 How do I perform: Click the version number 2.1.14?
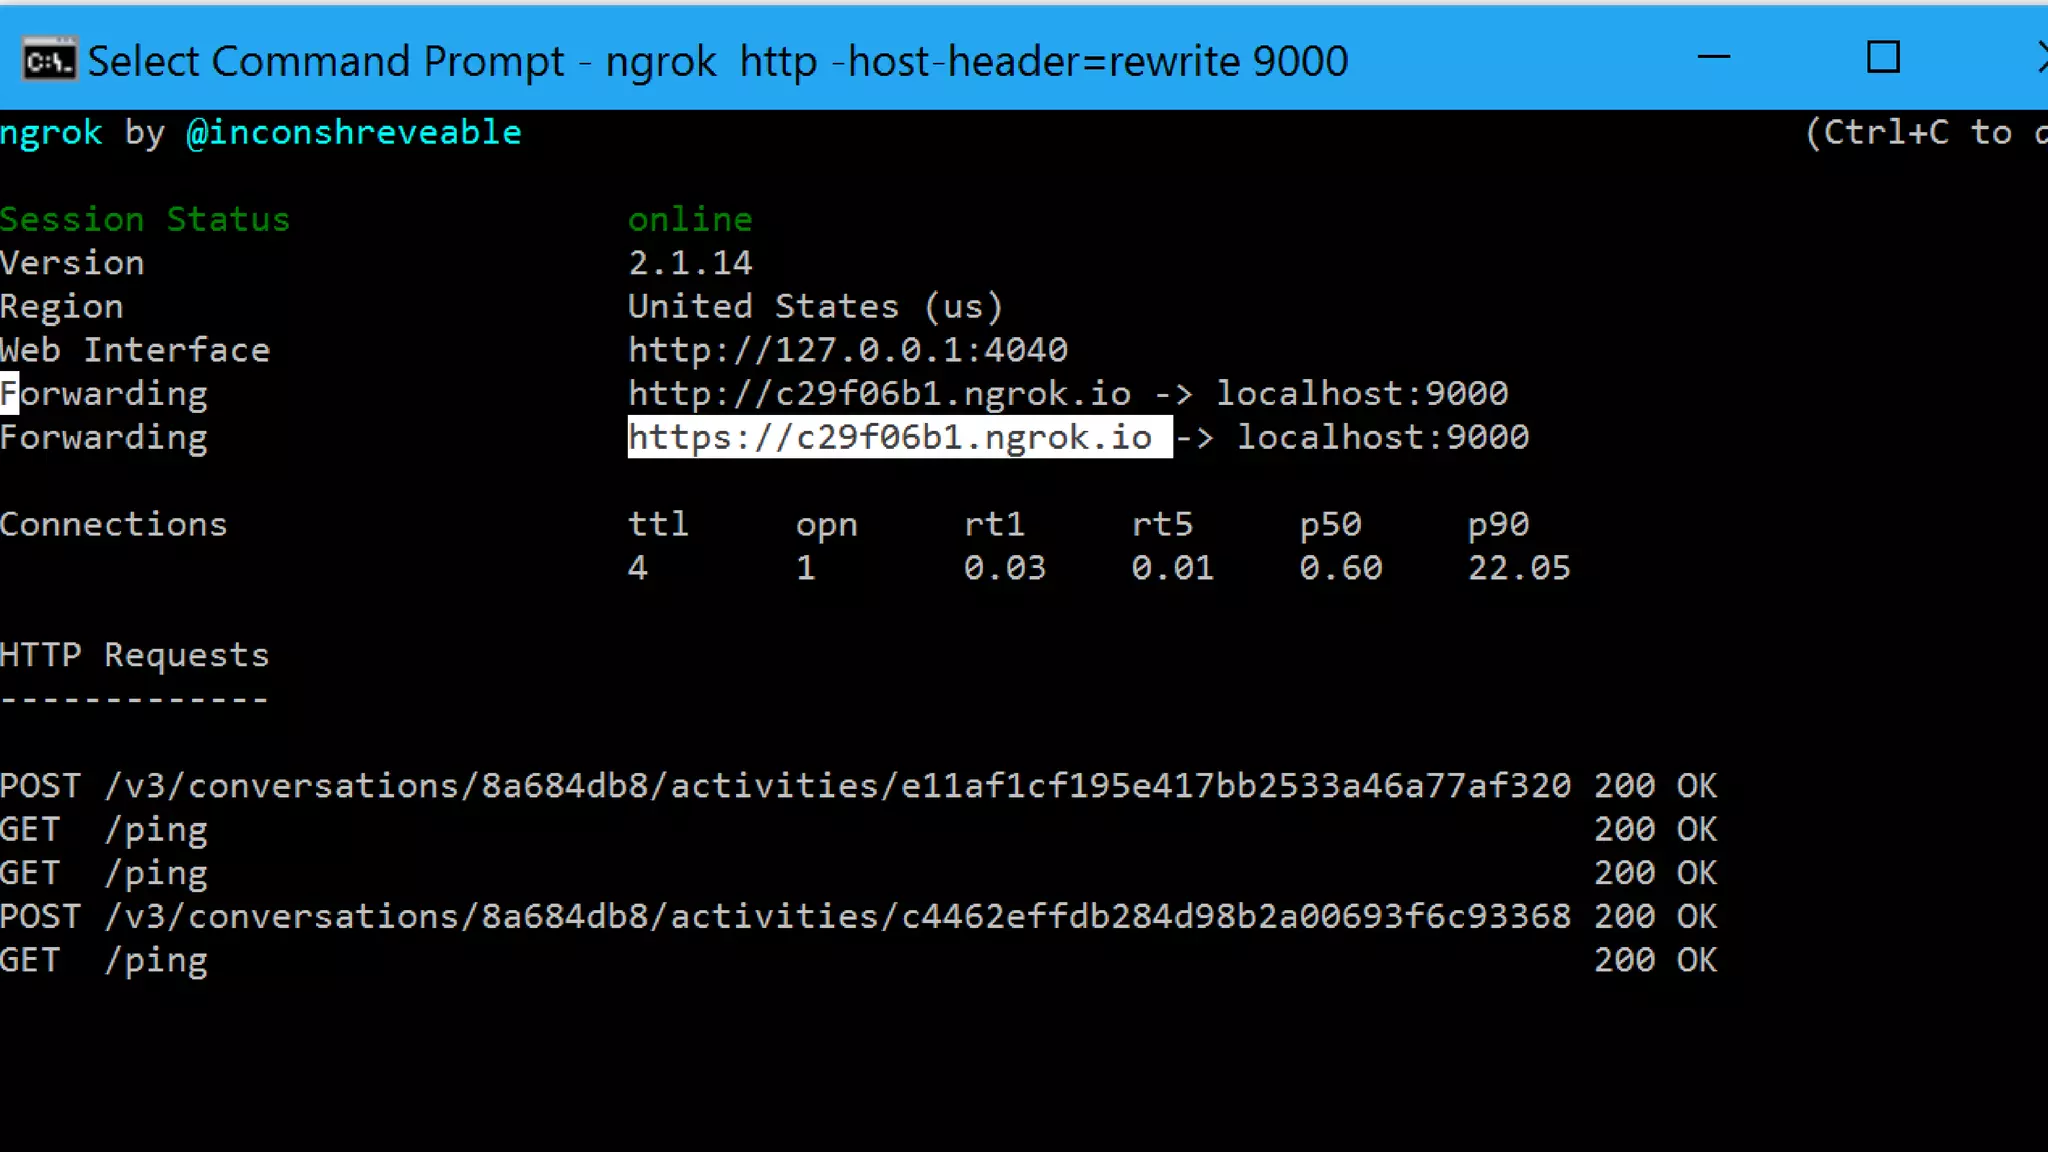(x=689, y=263)
